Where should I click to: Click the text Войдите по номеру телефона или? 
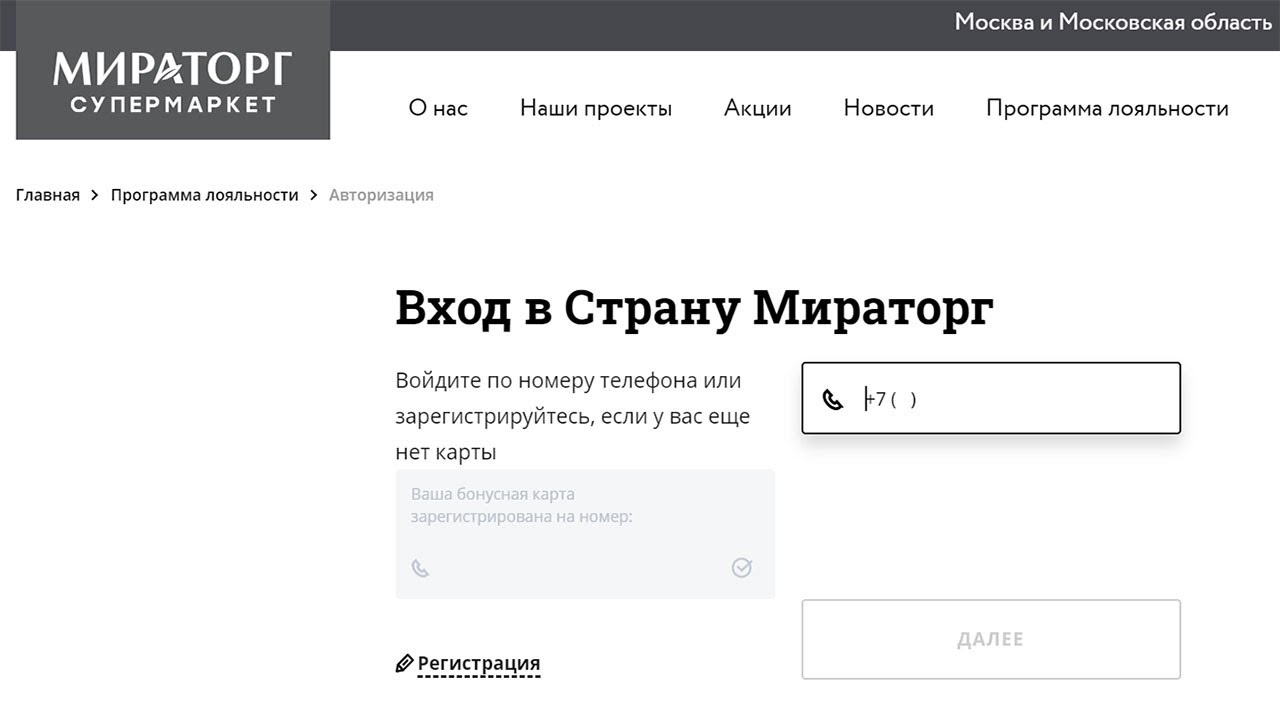click(x=569, y=381)
